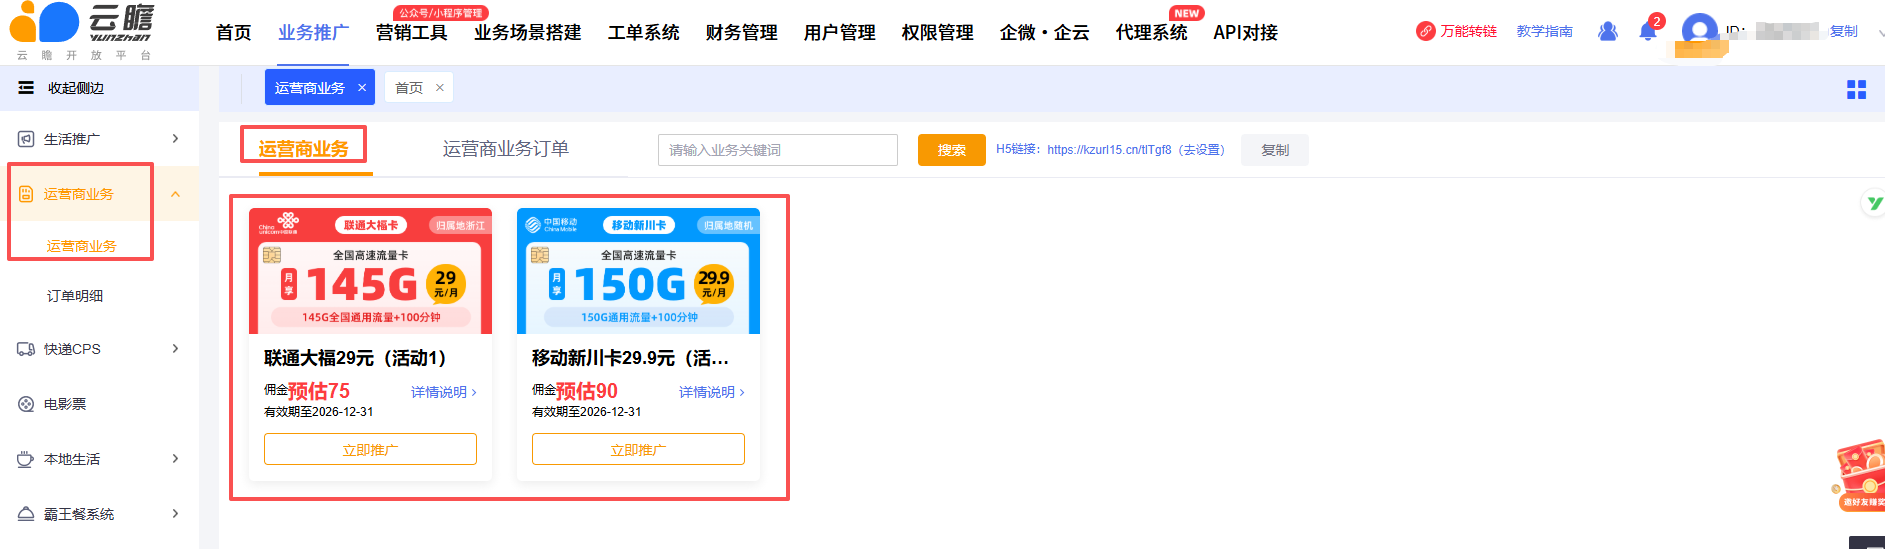
Task: Expand the 生活推广 sidebar menu
Action: (x=175, y=139)
